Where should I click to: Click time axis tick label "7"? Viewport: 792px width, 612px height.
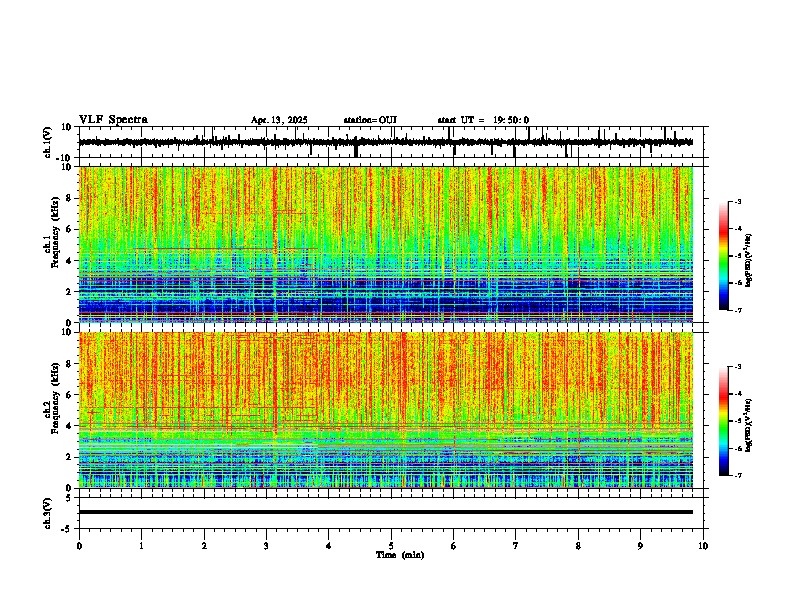[516, 546]
